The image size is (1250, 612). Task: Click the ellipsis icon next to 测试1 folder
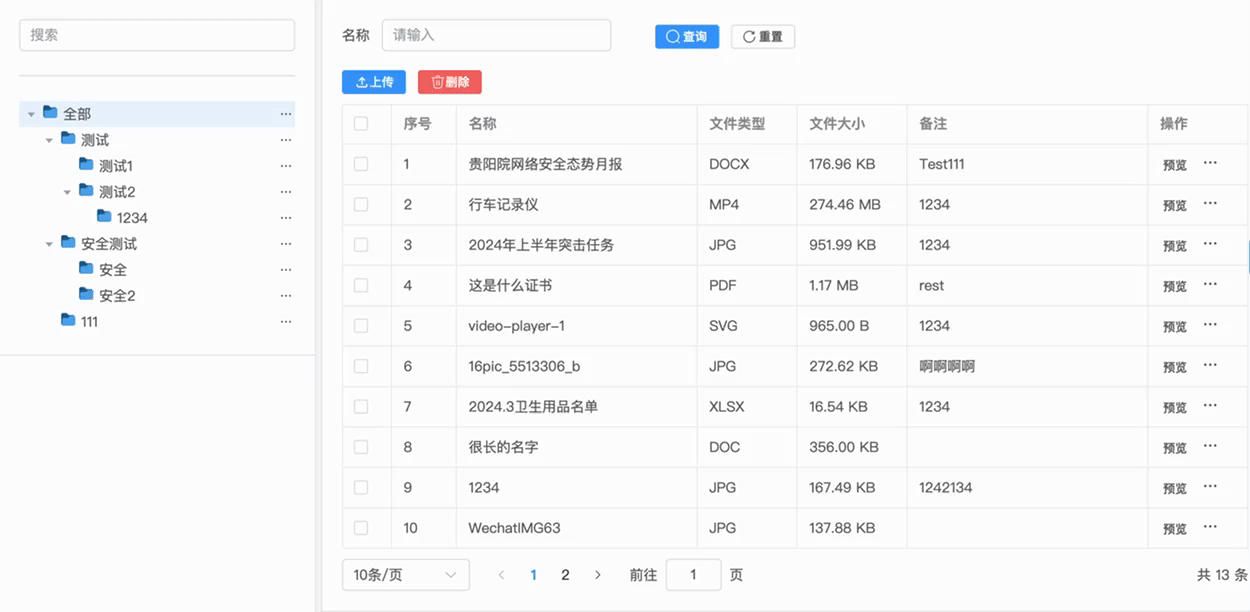[x=286, y=165]
